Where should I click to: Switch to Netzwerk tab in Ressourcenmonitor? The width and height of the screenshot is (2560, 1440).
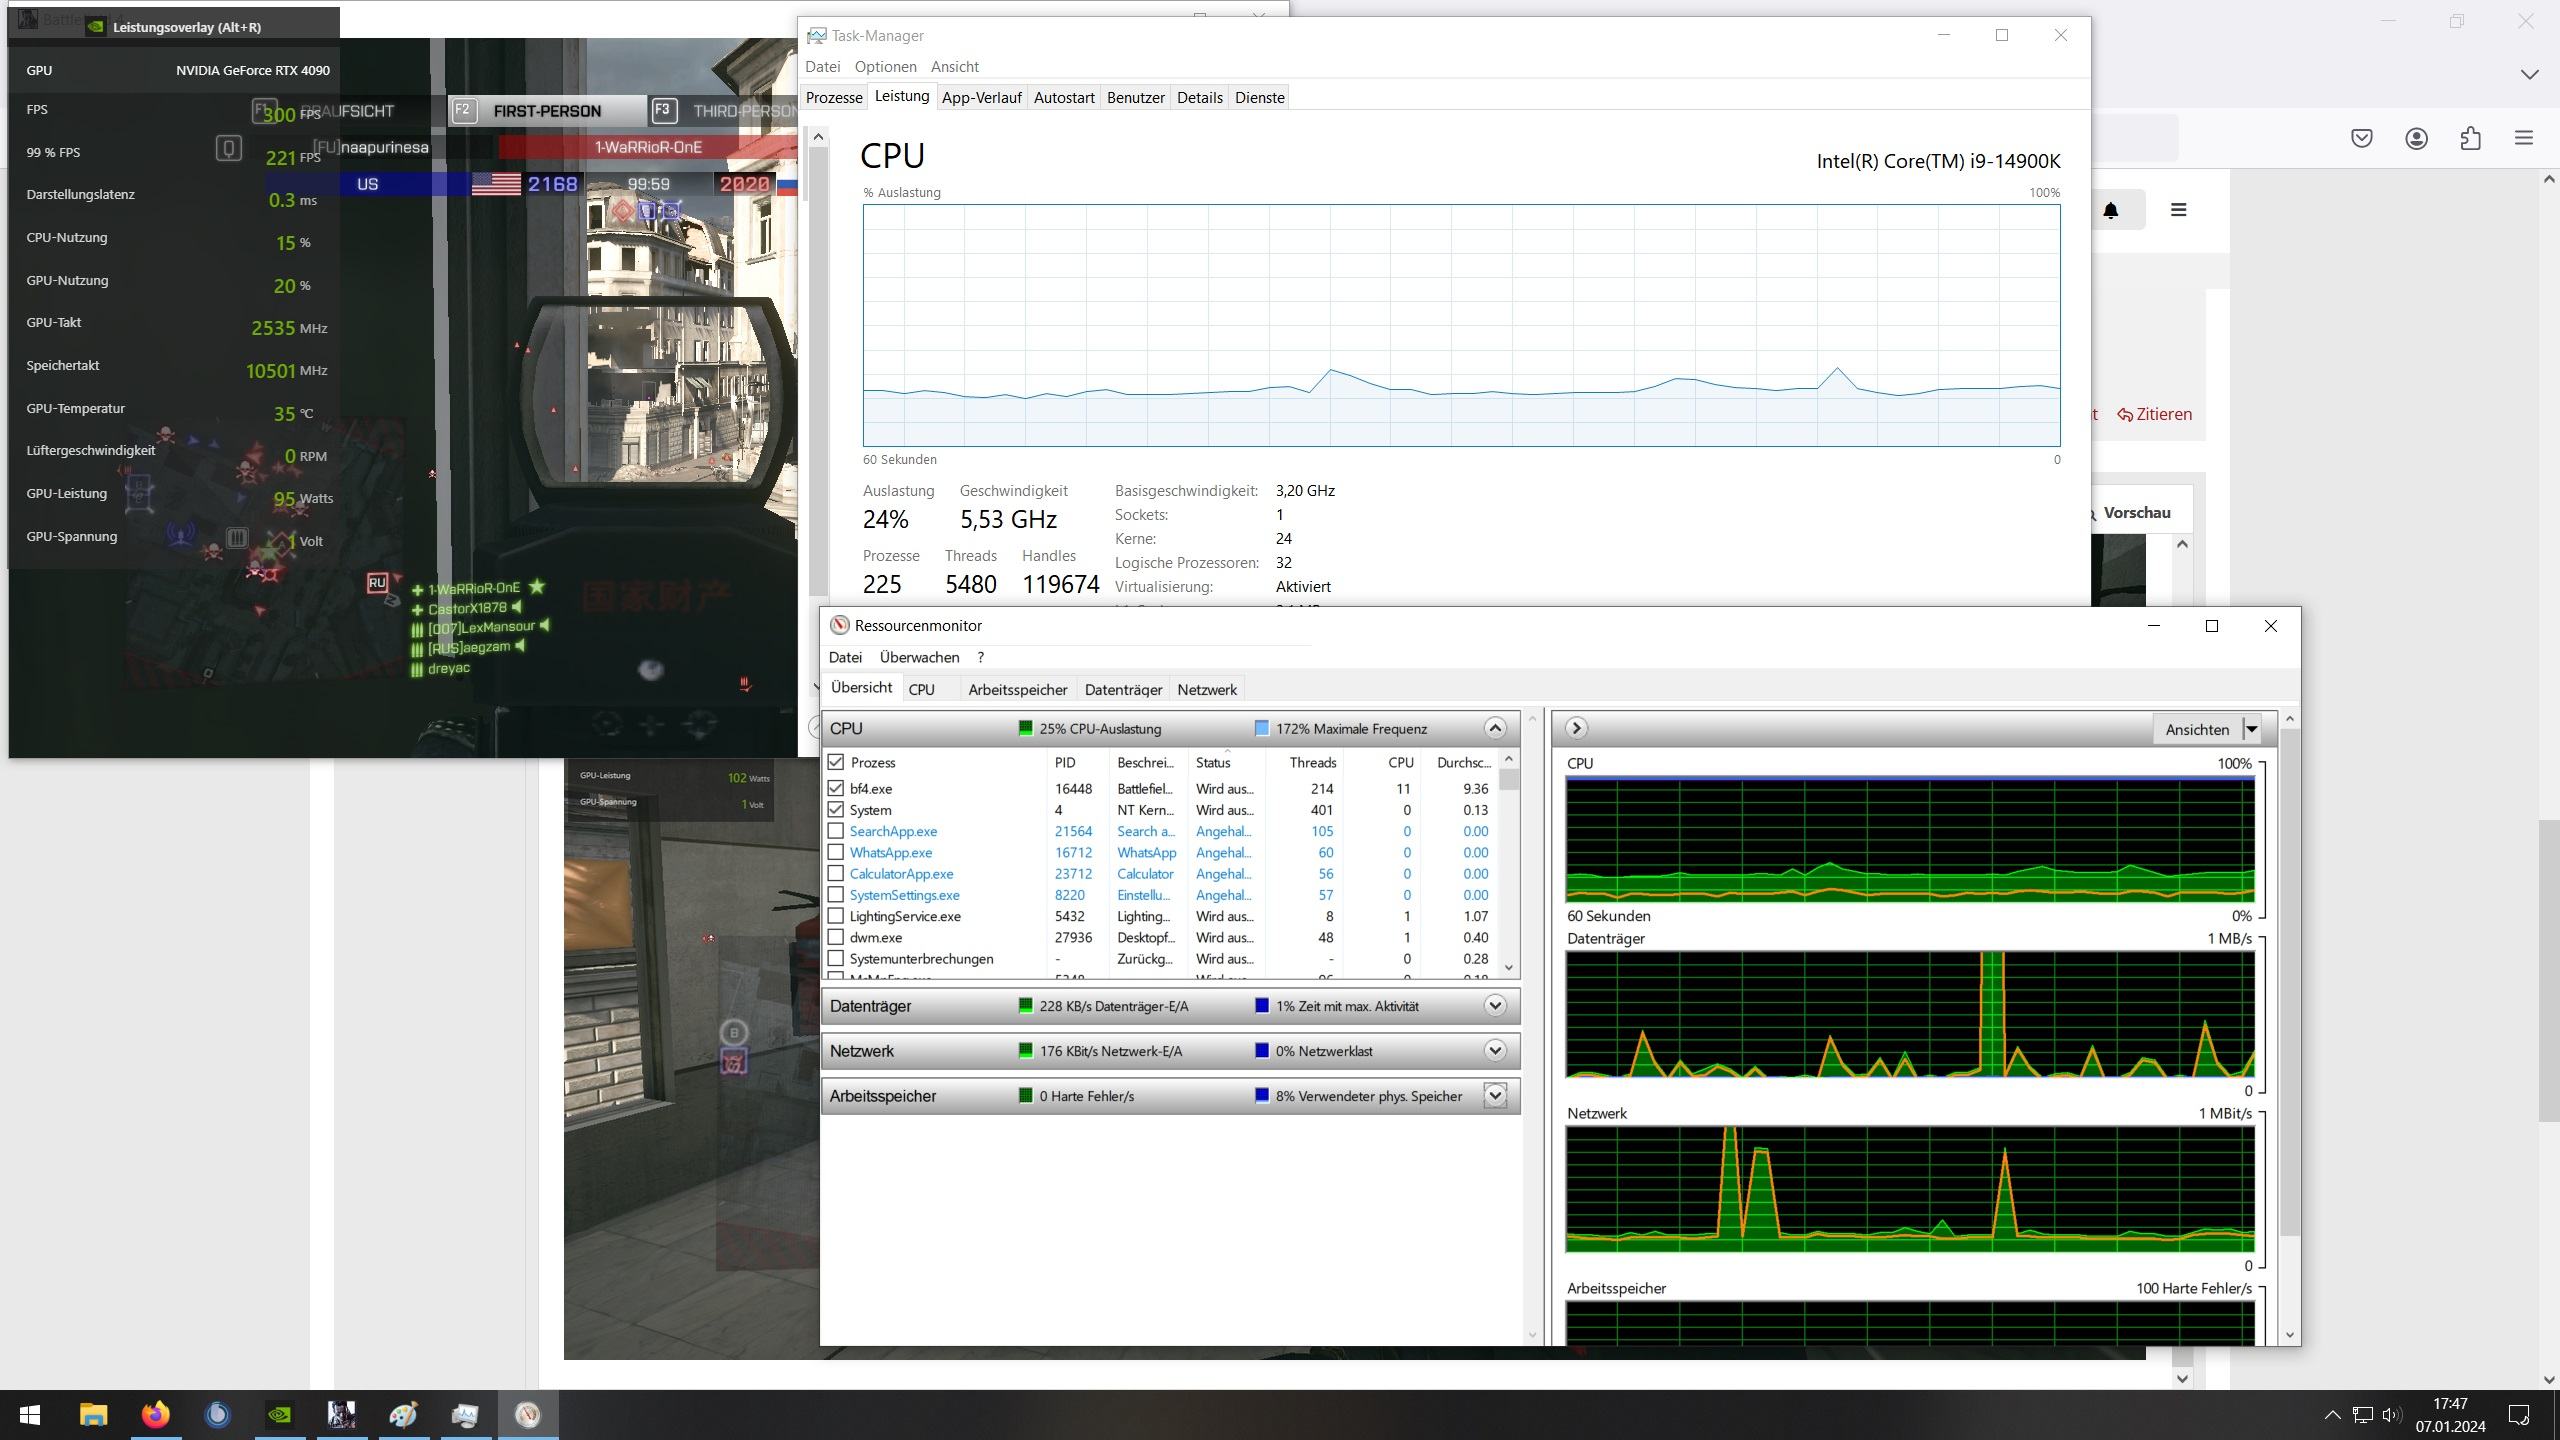tap(1207, 690)
